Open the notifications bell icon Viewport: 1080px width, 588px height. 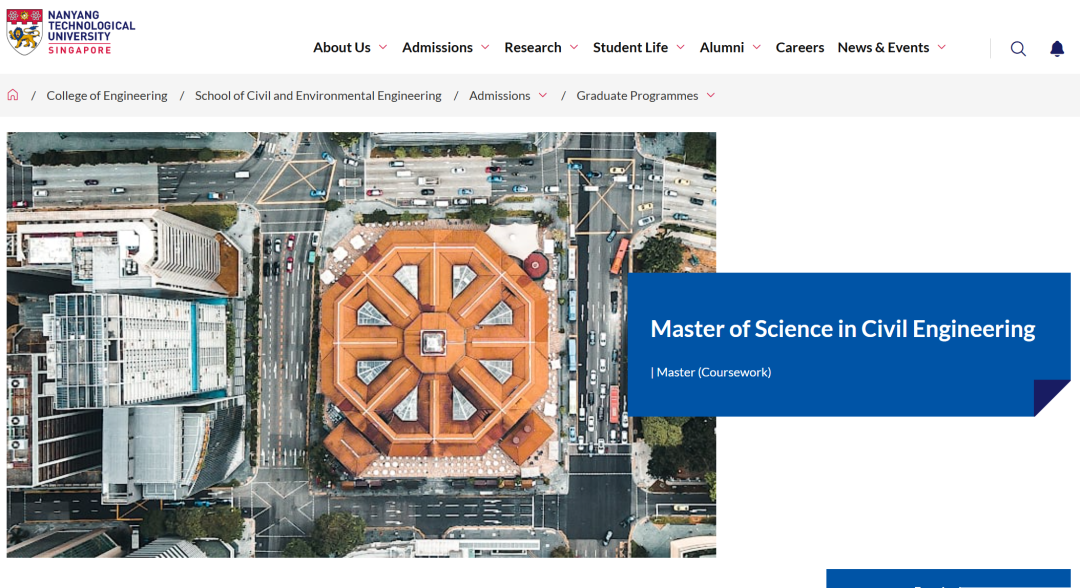(x=1057, y=48)
